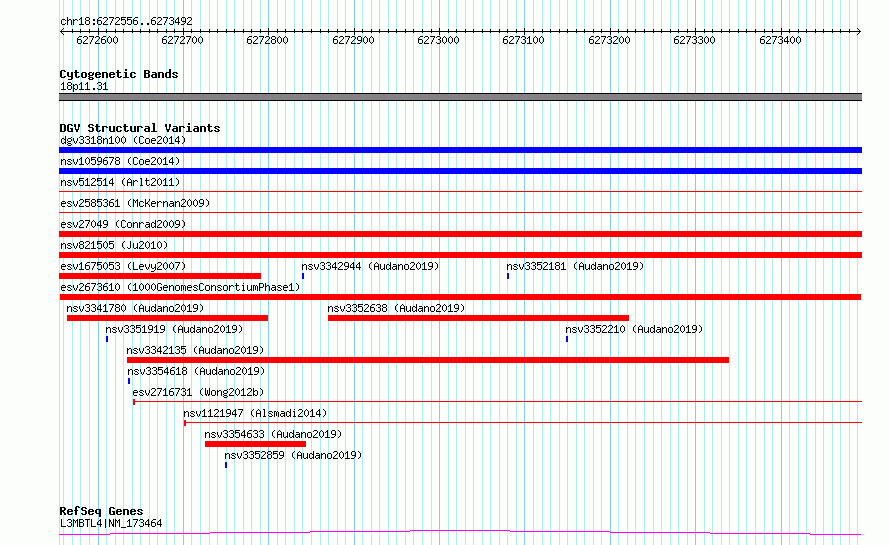Click the nsv3352638 (Audano2019) red bar
The height and width of the screenshot is (545, 890).
(x=478, y=318)
